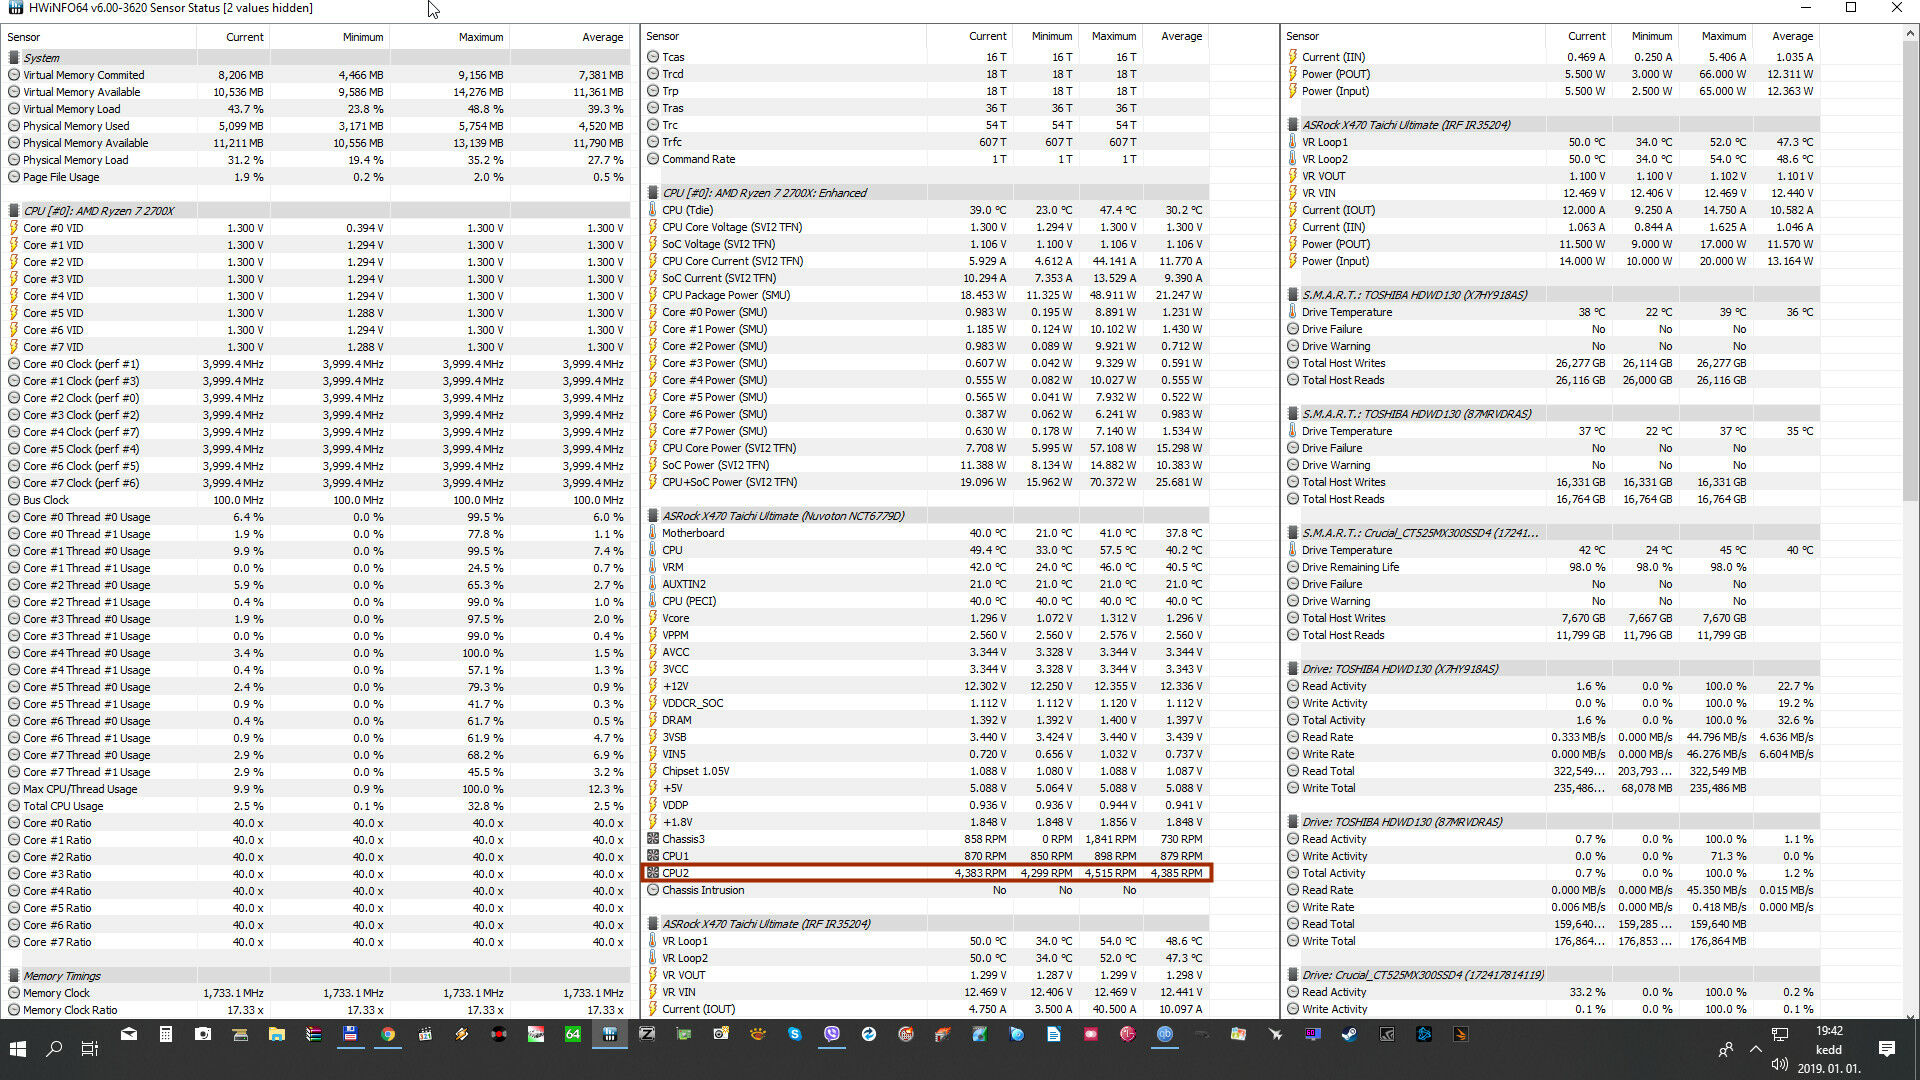Click the 4,383 RPM current value of CPU2
Viewport: 1920px width, 1080px height.
pos(980,873)
